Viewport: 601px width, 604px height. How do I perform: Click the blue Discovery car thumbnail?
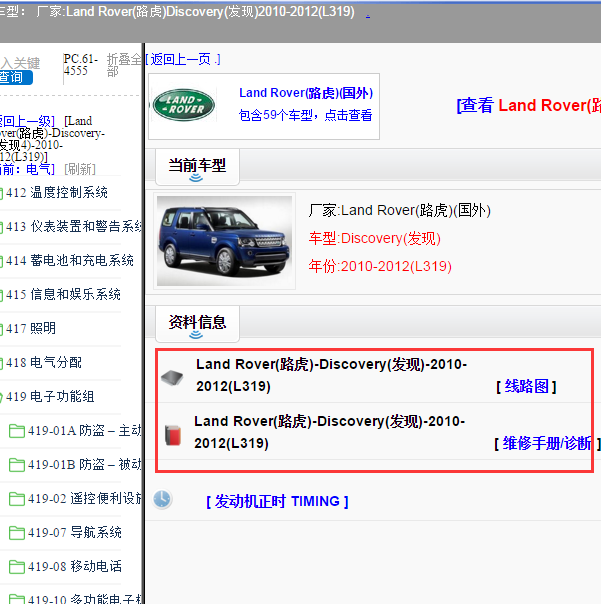224,241
